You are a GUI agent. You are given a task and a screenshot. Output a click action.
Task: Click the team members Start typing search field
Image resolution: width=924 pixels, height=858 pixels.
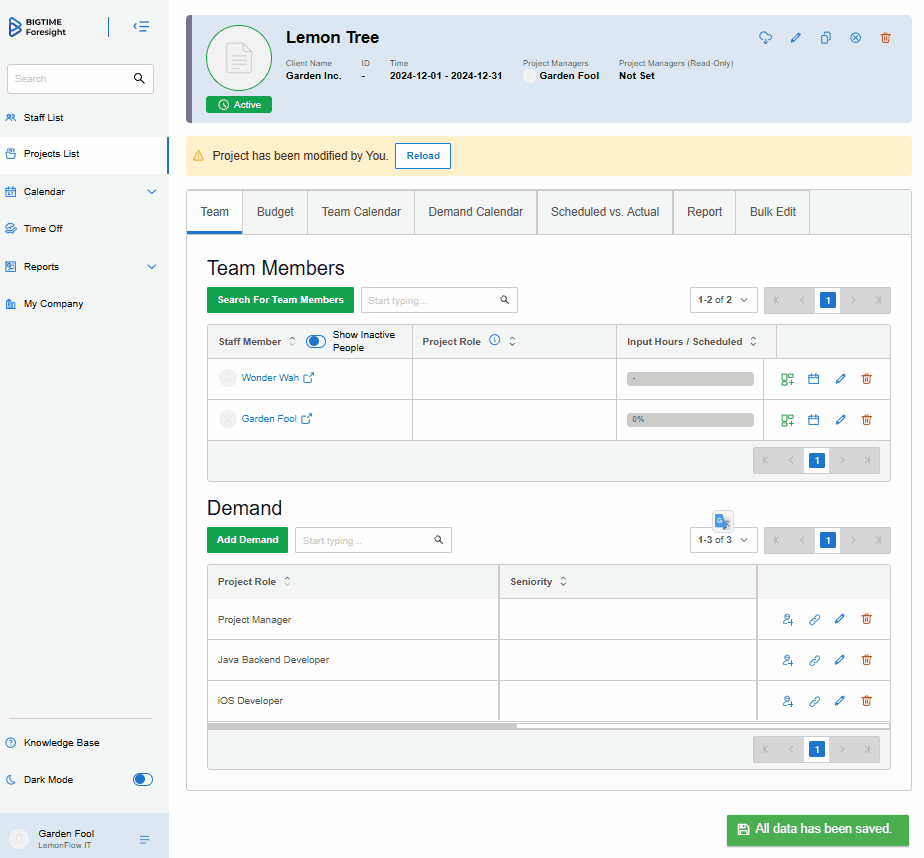[430, 300]
